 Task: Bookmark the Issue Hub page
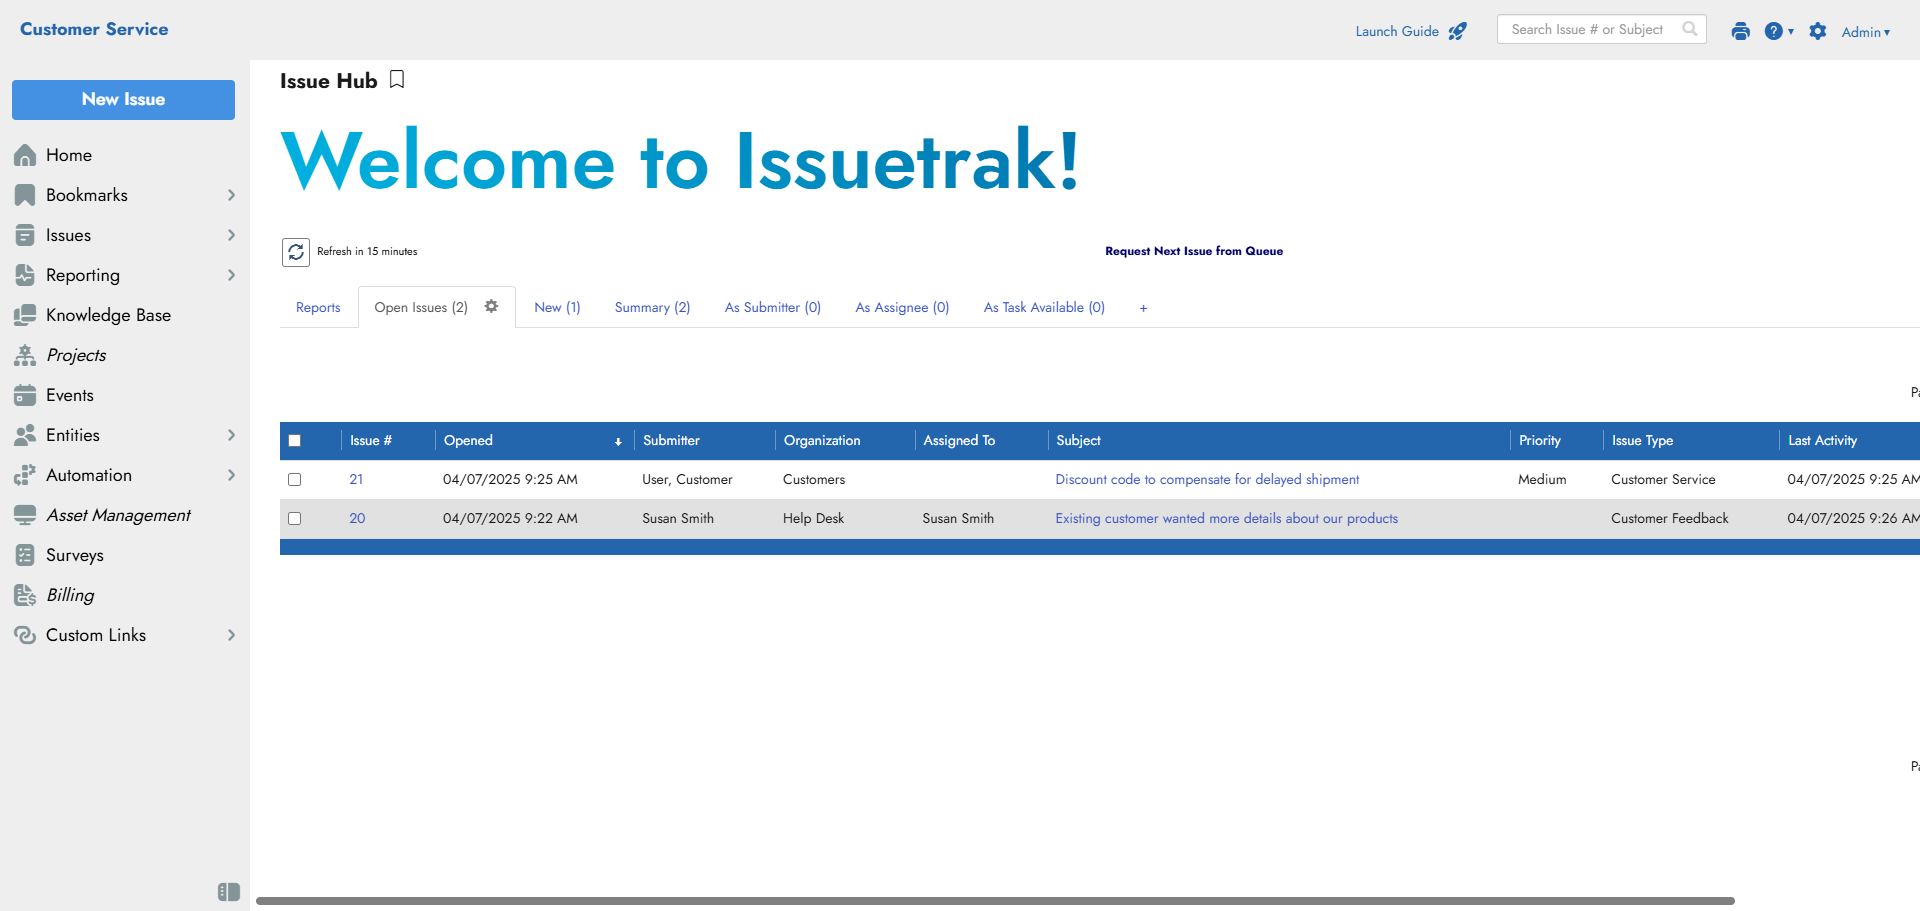click(397, 80)
